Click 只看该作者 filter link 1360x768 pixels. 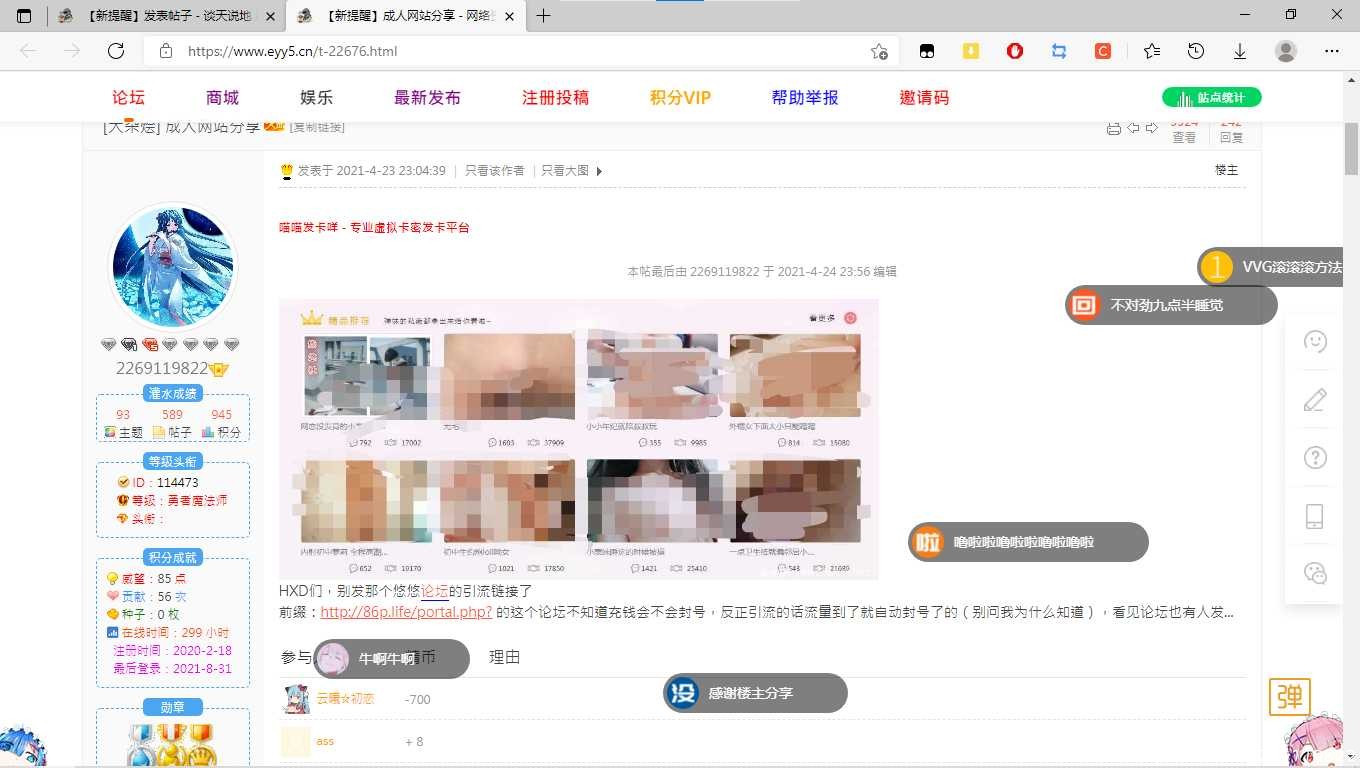coord(494,171)
